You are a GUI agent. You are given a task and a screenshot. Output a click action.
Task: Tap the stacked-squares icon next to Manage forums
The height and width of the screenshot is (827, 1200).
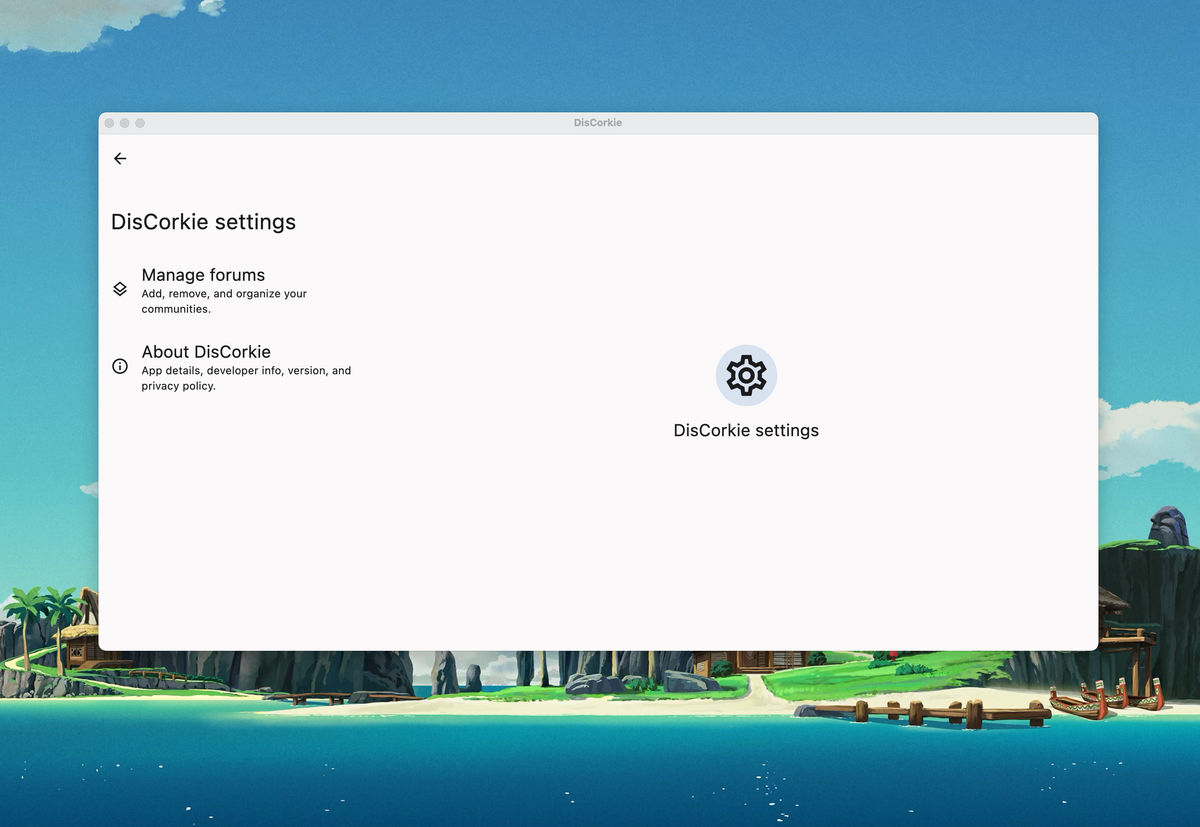[x=119, y=289]
